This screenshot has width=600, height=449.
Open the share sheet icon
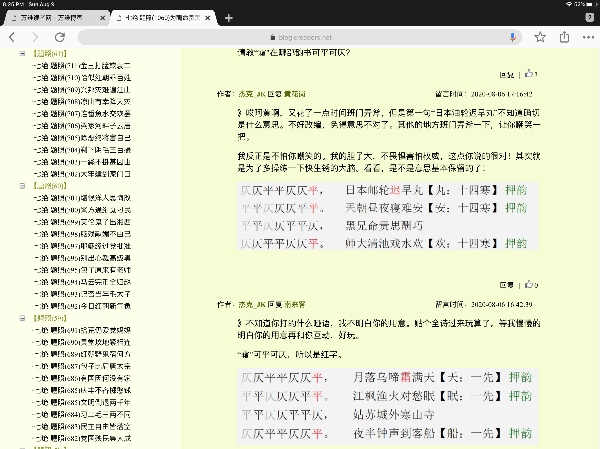pos(564,37)
